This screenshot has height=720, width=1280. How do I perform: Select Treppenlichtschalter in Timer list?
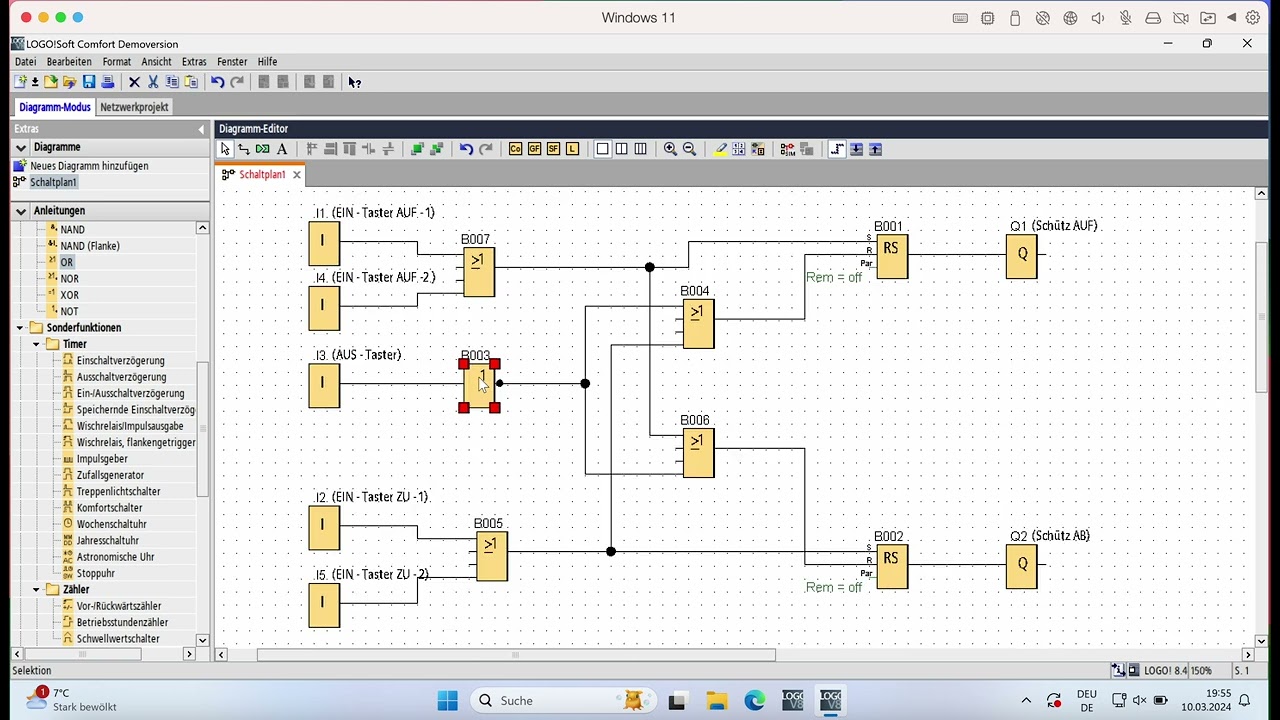pyautogui.click(x=118, y=492)
